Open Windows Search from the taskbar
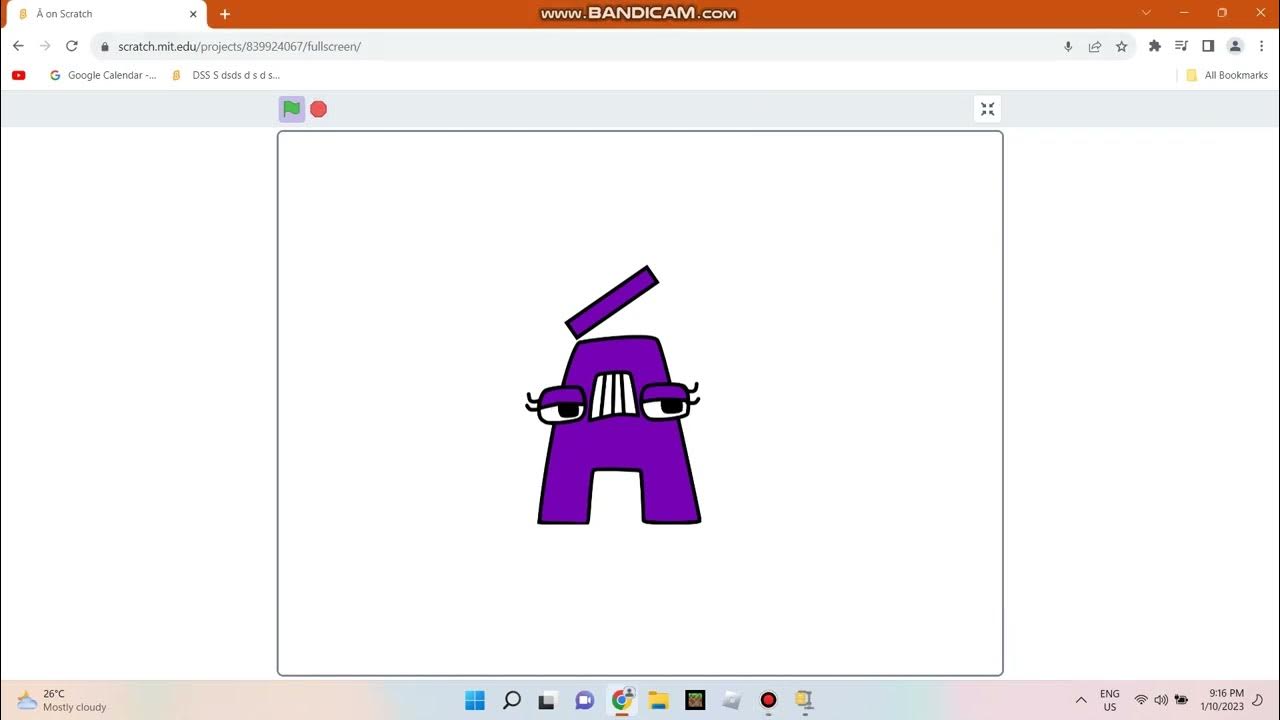The height and width of the screenshot is (720, 1280). pyautogui.click(x=512, y=700)
